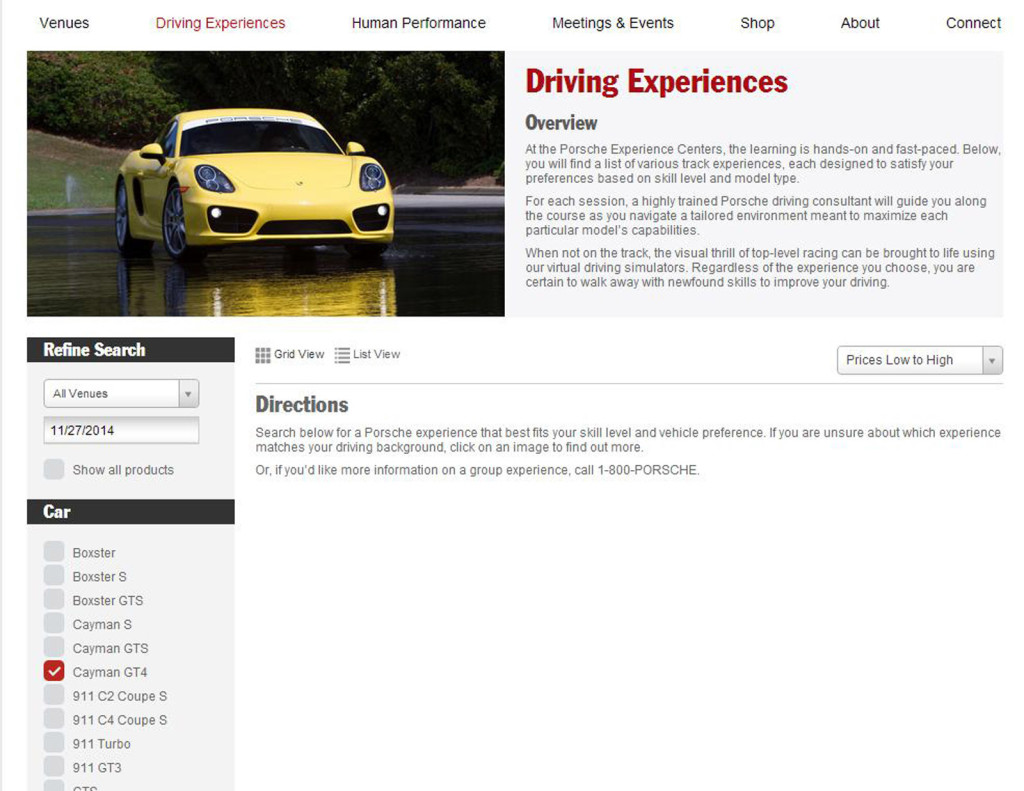This screenshot has height=791, width=1024.
Task: Open Human Performance menu
Action: click(x=419, y=23)
